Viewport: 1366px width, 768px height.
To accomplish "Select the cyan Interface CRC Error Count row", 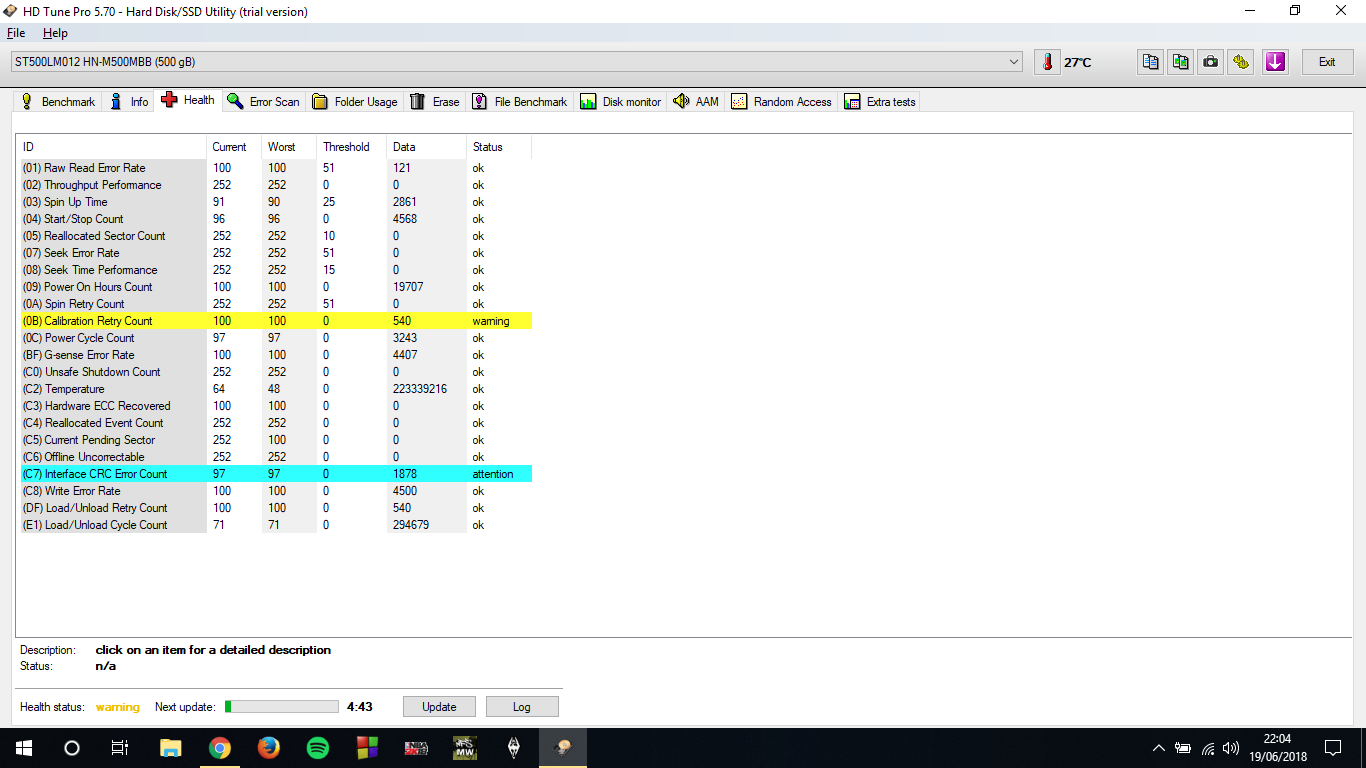I will point(276,474).
